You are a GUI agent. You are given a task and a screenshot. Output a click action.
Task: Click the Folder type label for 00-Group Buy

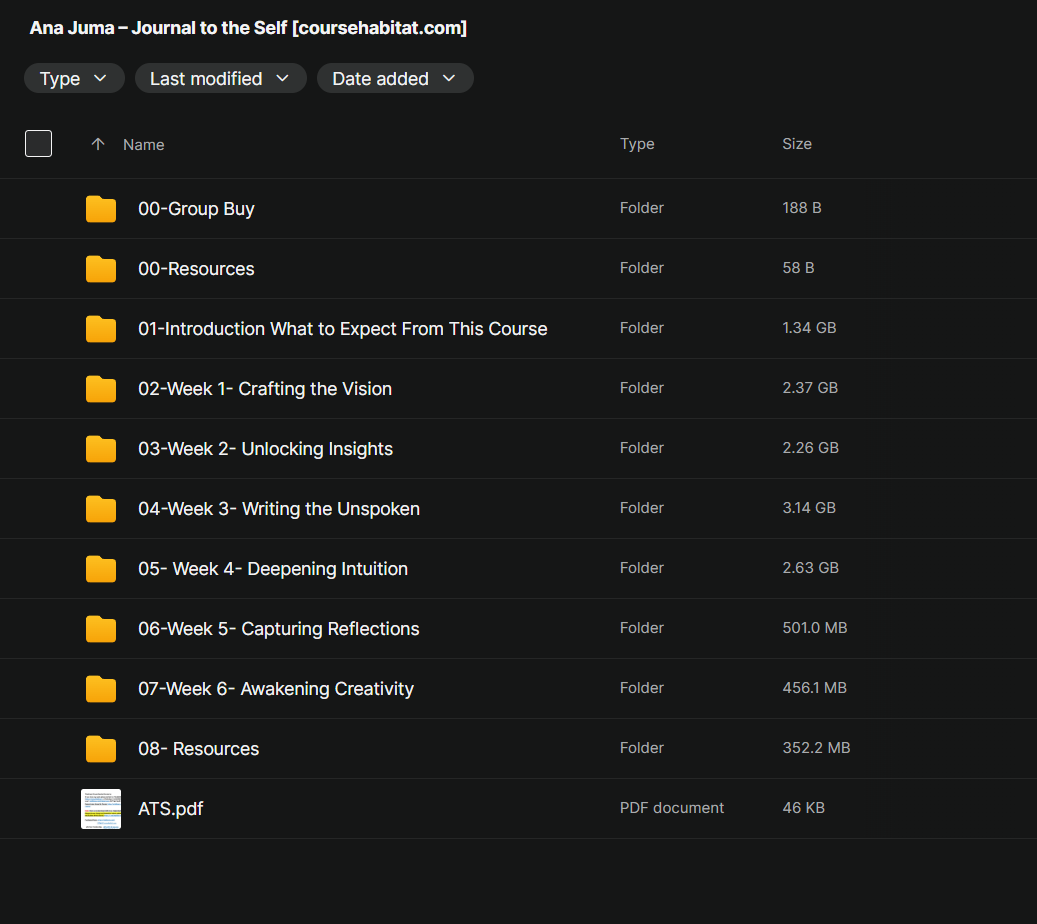tap(642, 208)
